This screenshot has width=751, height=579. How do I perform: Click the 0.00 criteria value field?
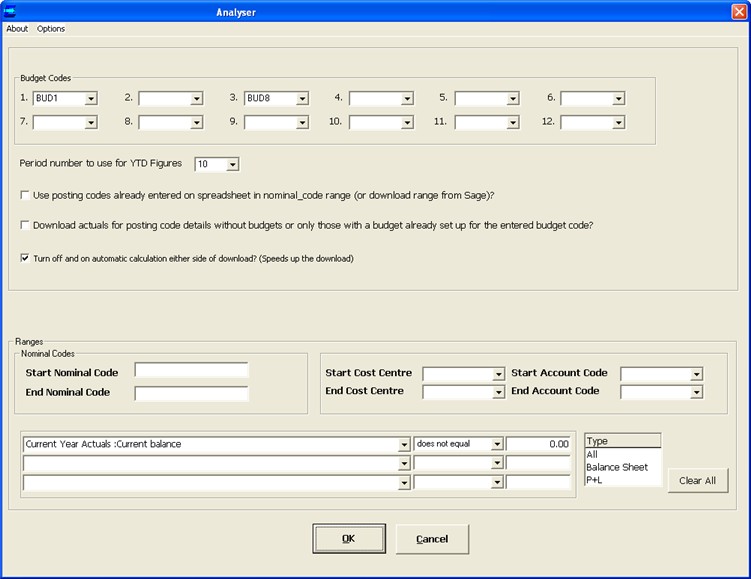[x=538, y=444]
